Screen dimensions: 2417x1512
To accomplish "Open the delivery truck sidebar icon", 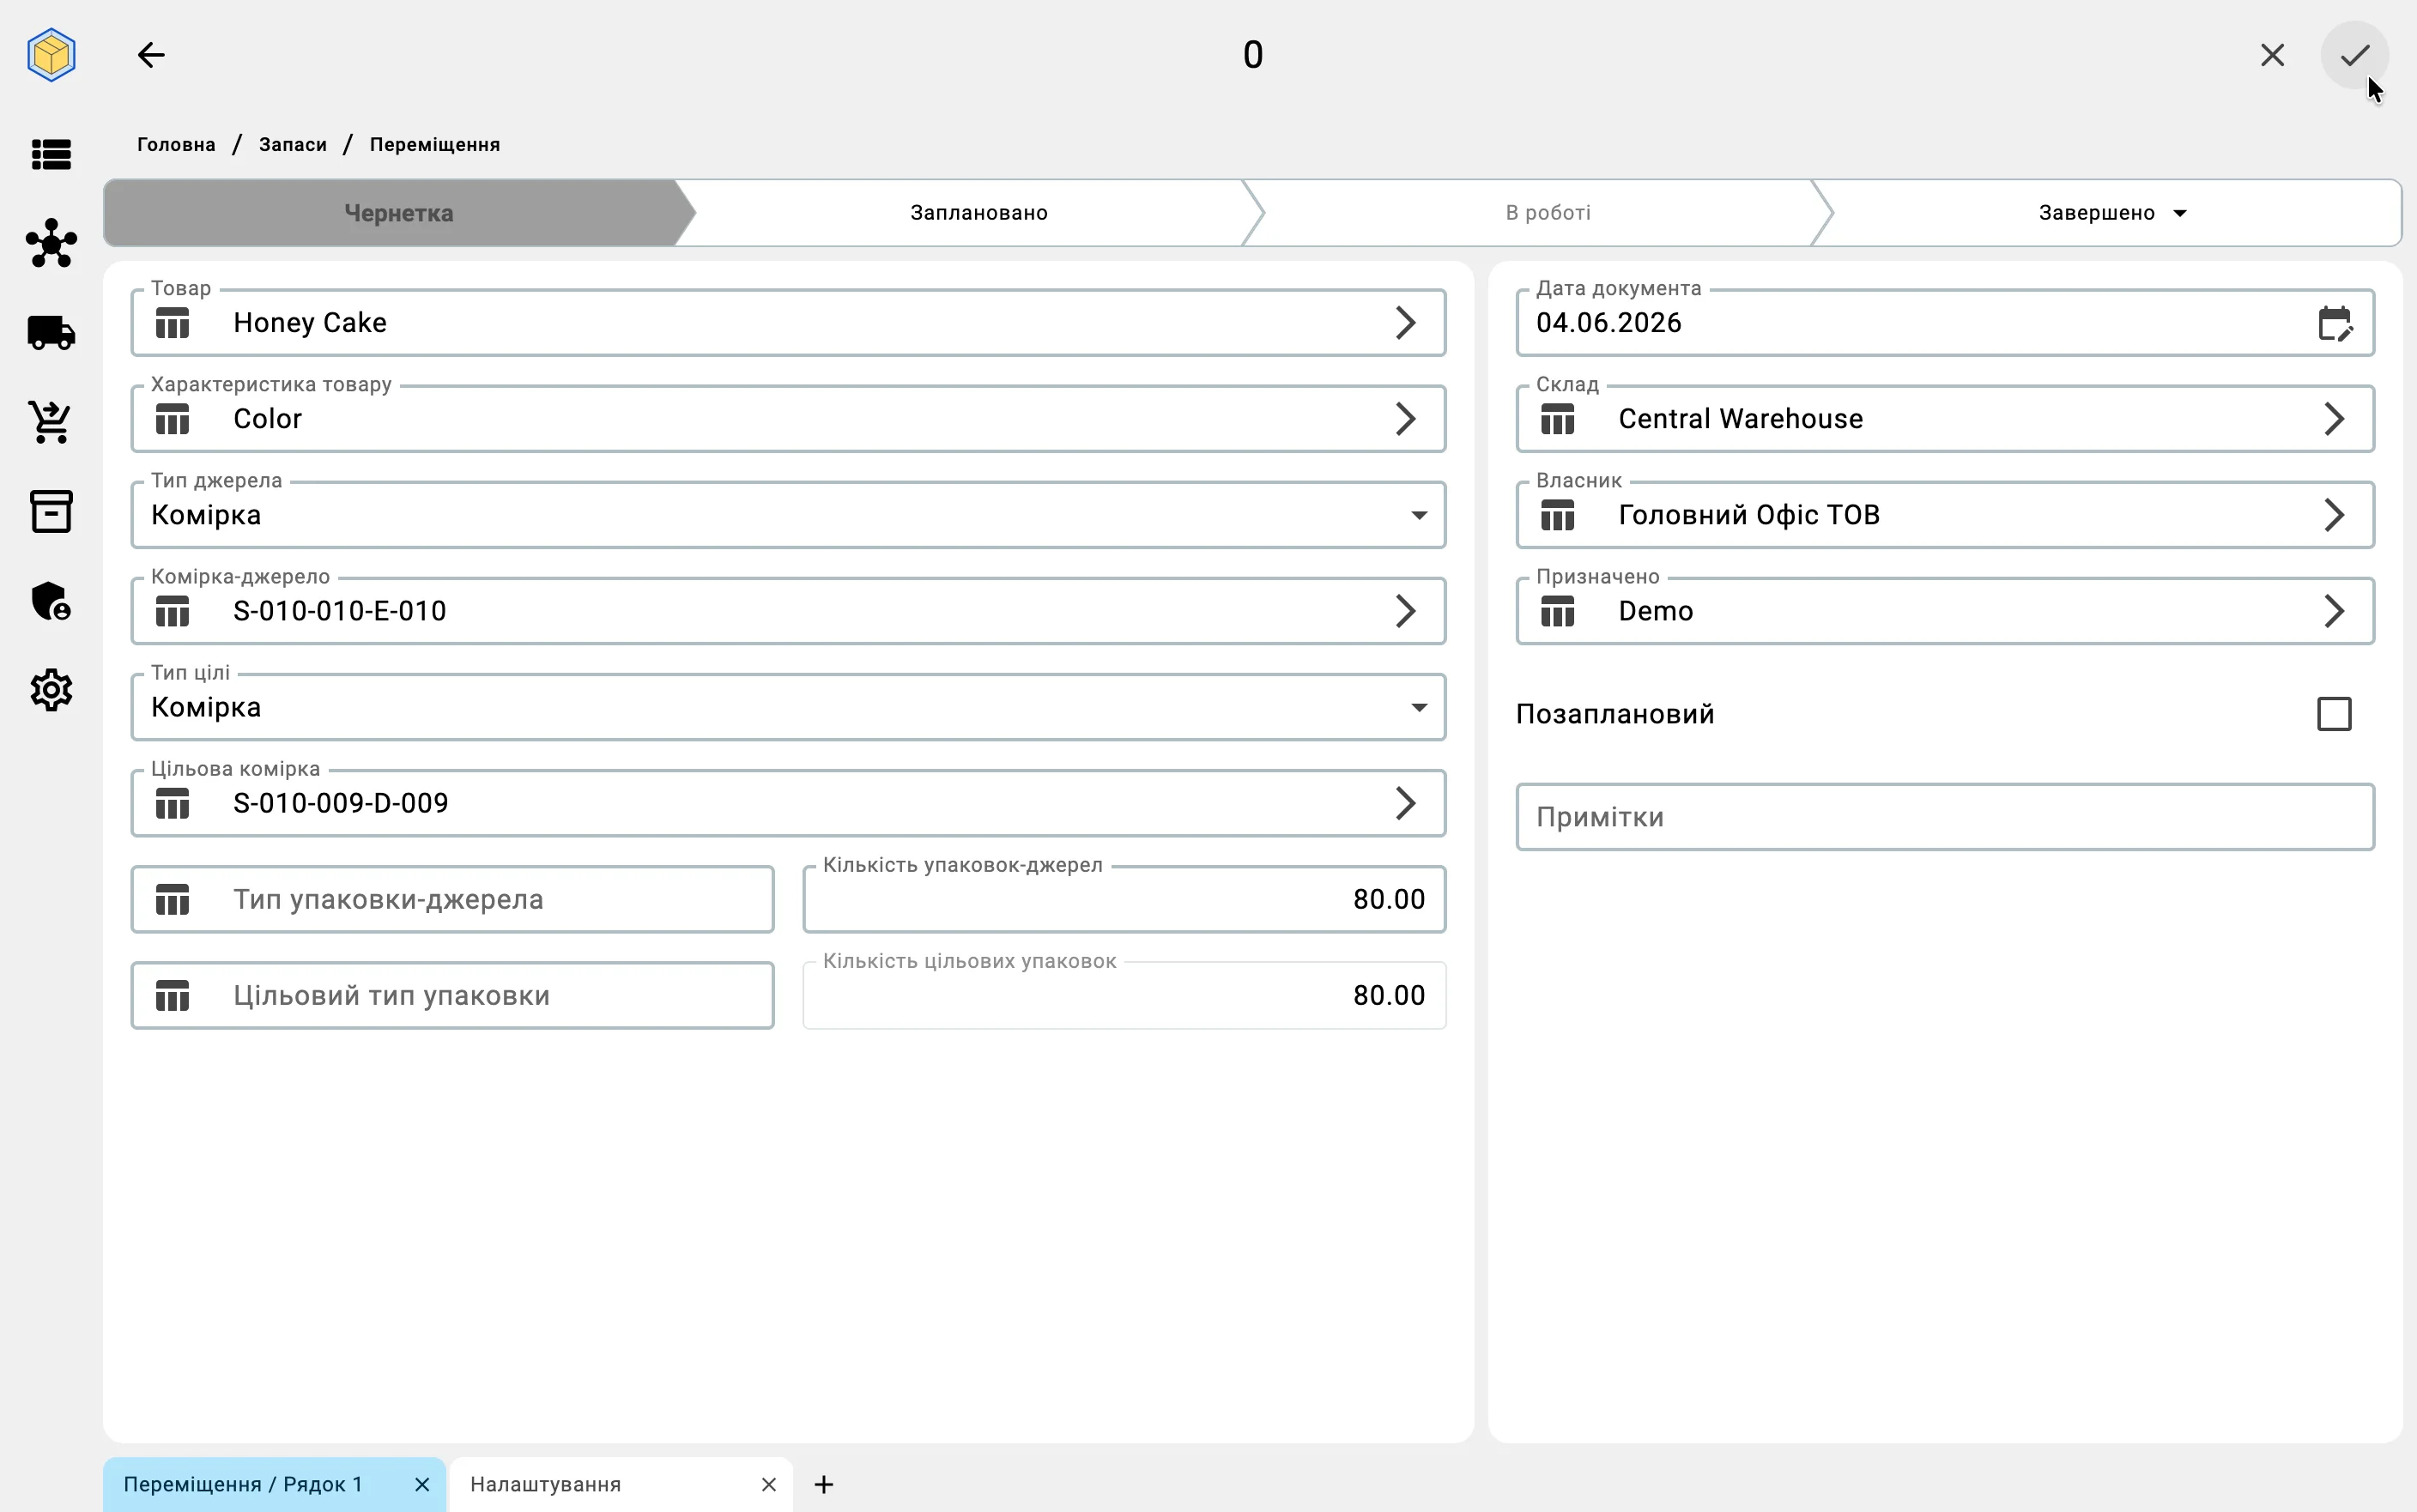I will click(x=51, y=332).
